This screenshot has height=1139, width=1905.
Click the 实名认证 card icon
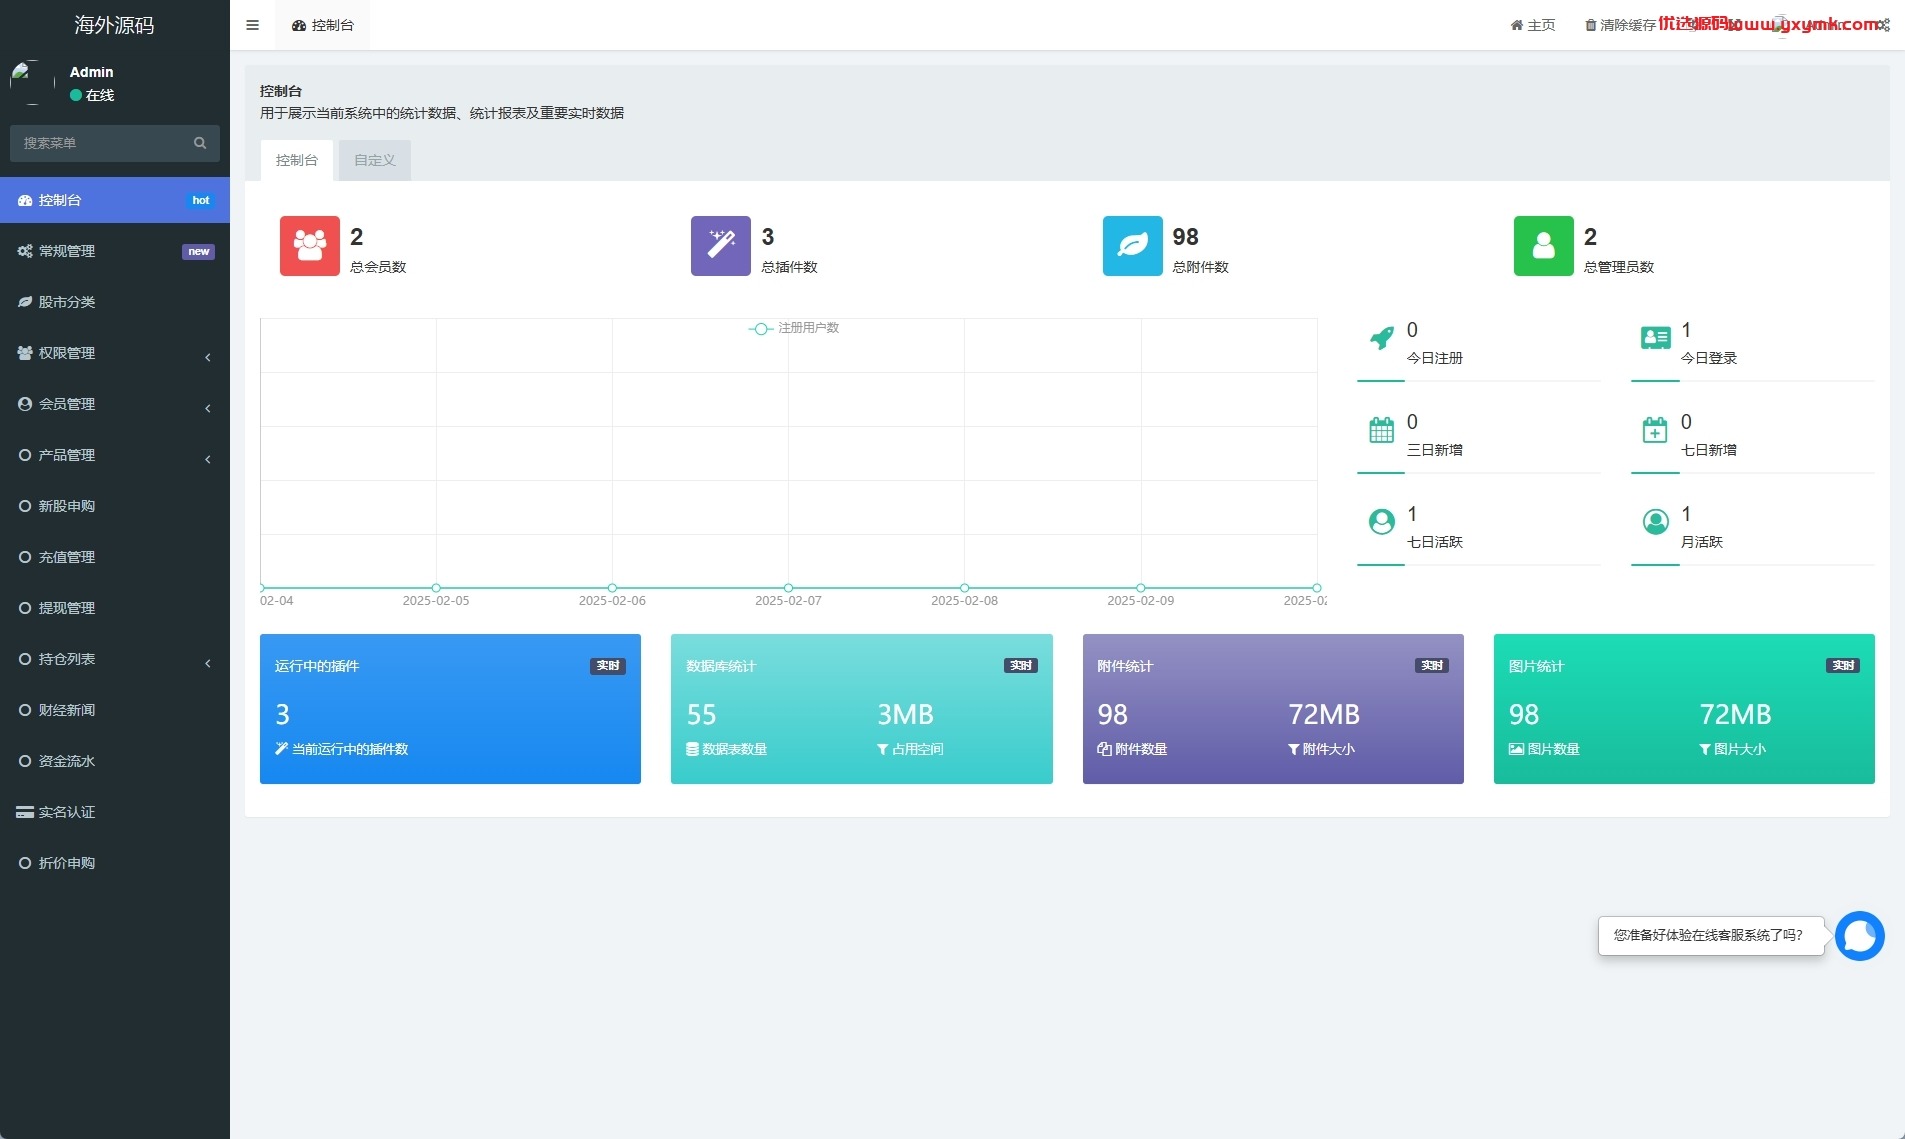click(x=25, y=812)
